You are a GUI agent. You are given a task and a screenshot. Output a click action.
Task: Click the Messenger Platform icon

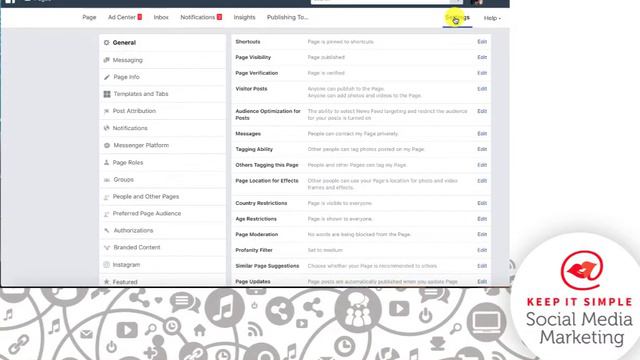pyautogui.click(x=107, y=145)
